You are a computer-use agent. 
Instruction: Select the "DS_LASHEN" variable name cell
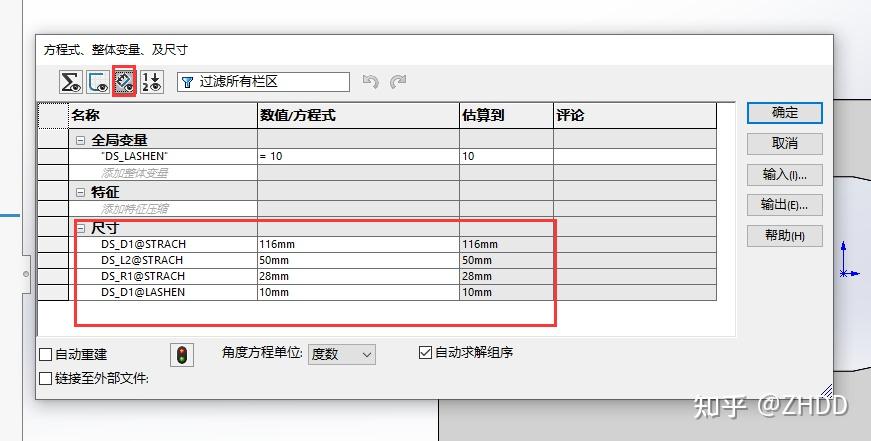(x=163, y=157)
